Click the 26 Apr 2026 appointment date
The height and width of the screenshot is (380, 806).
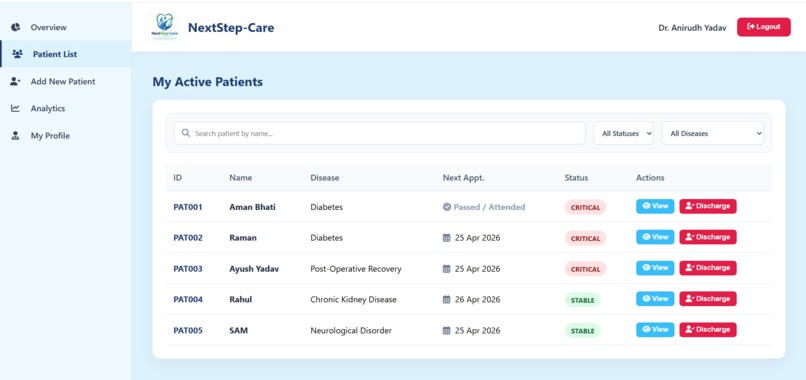(x=478, y=299)
